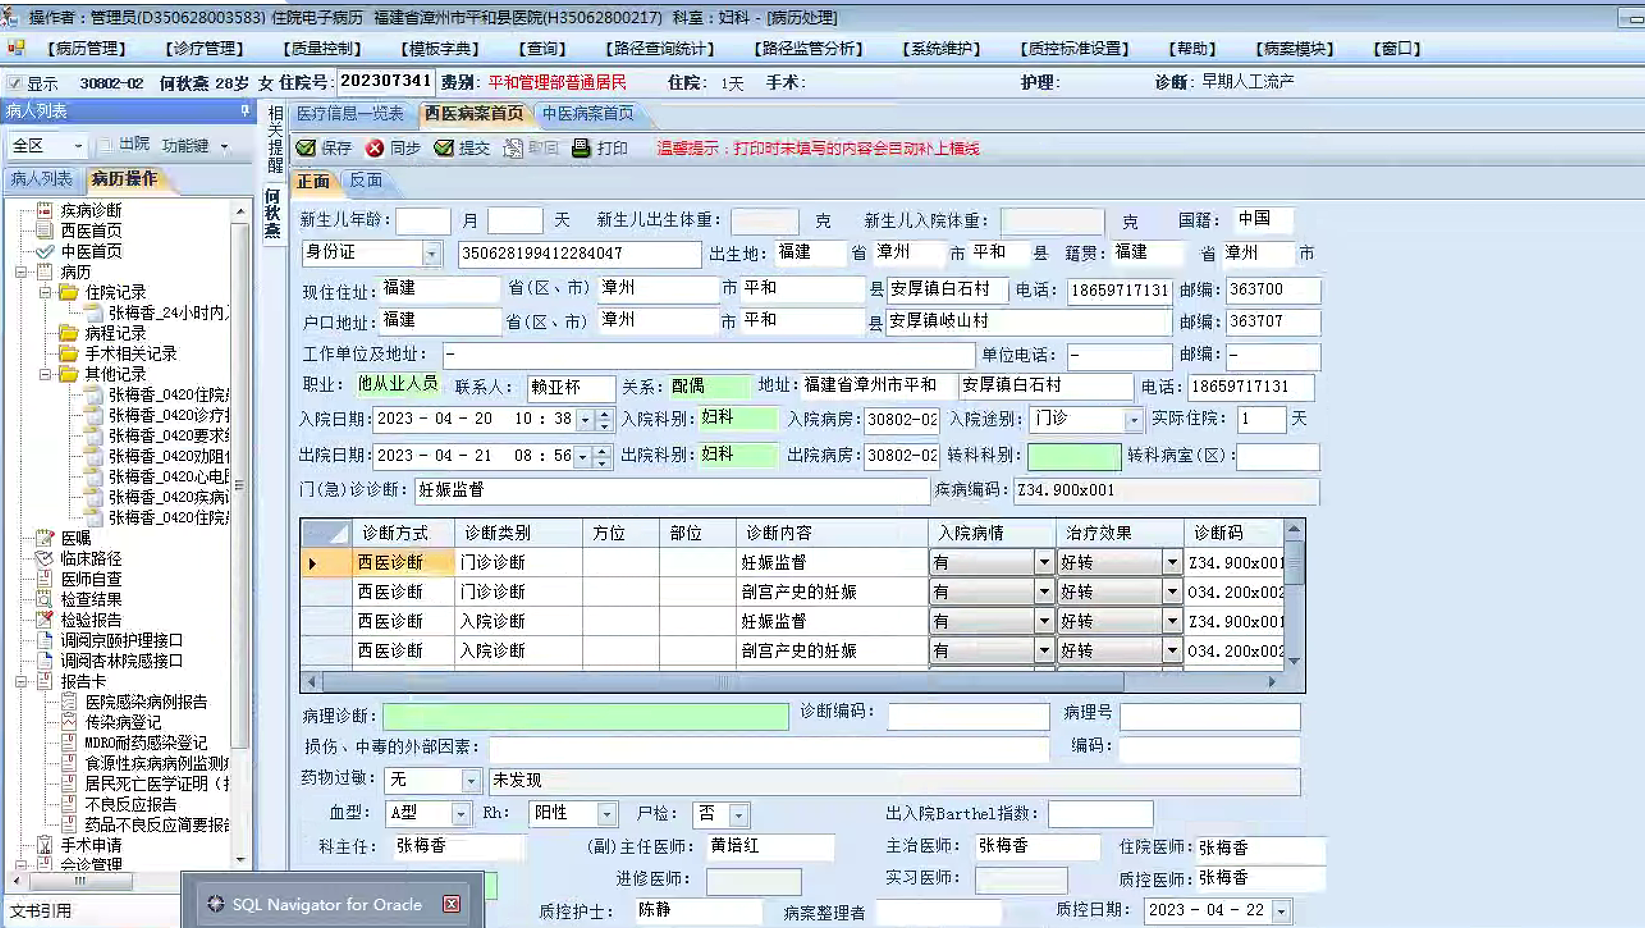
Task: Open 入院病情 dropdown in first diagnosis row
Action: coord(1043,562)
